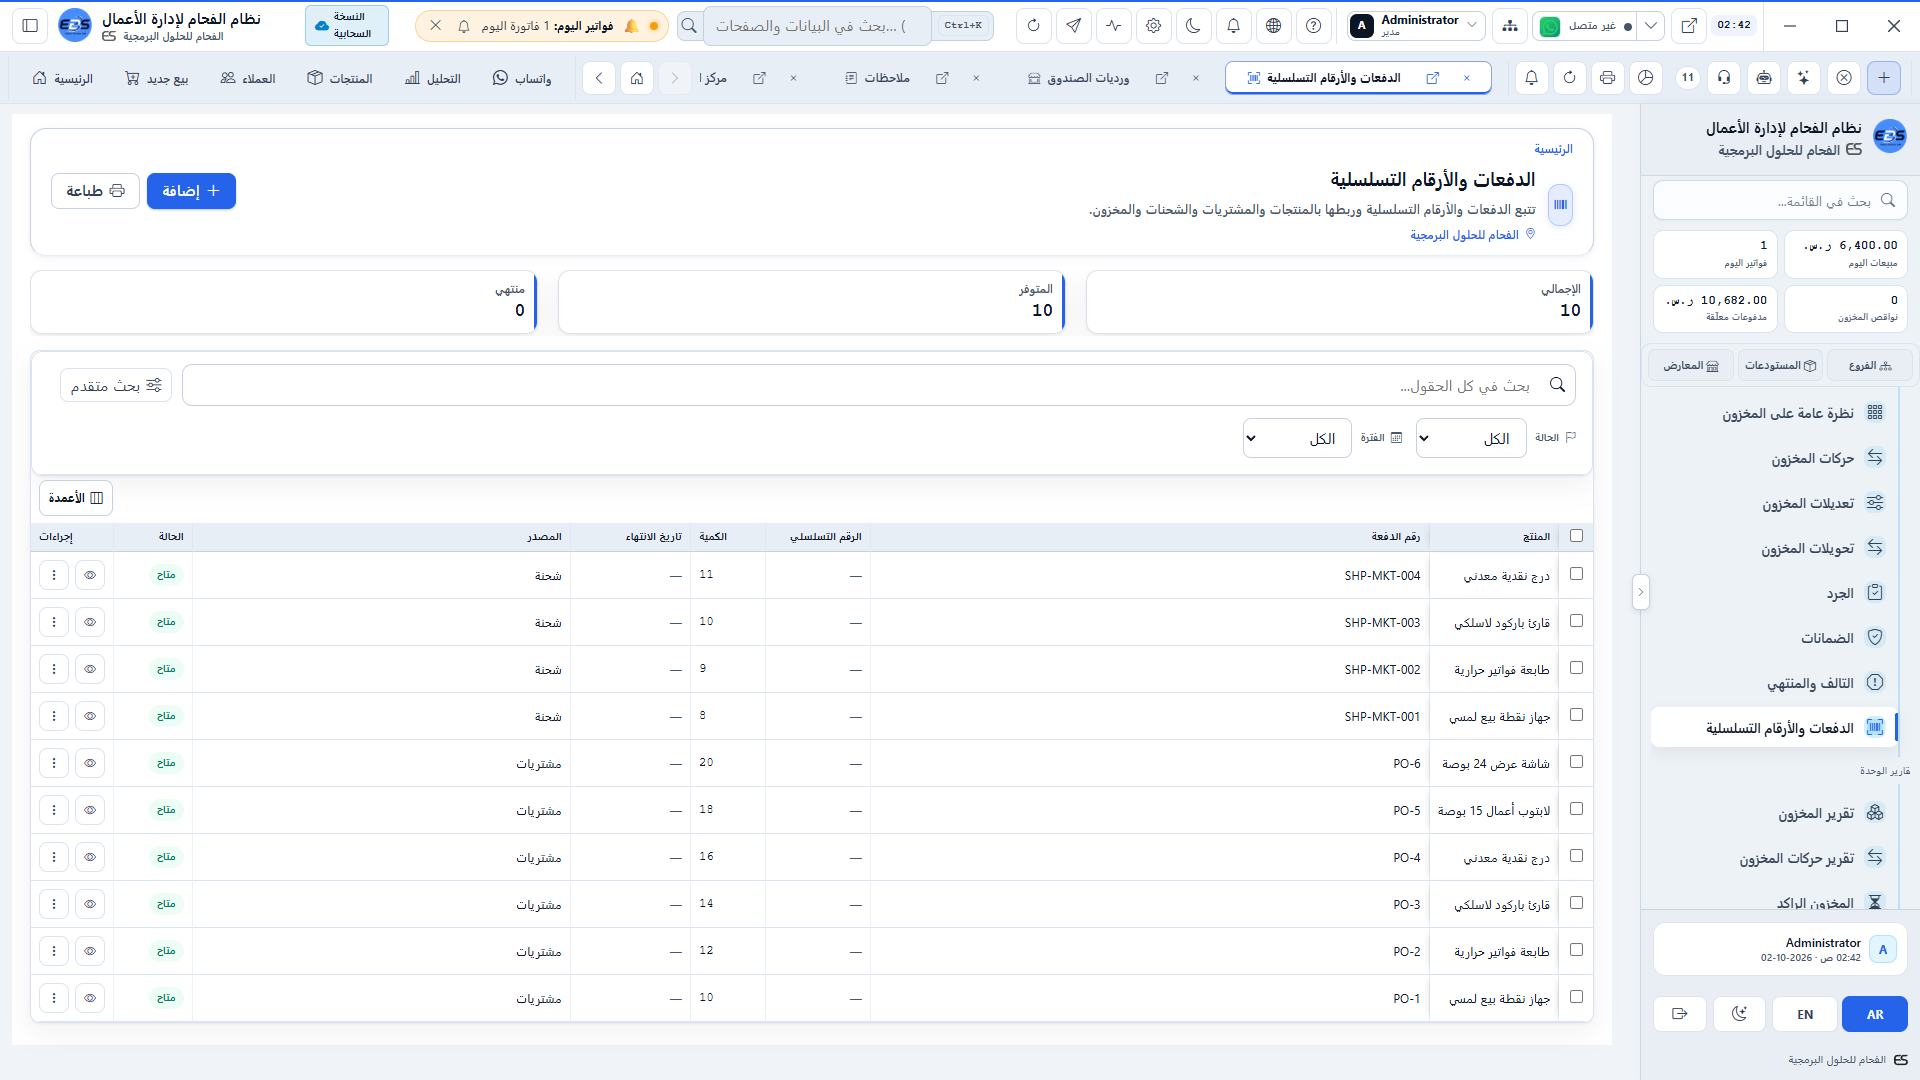Click the pie chart icon in tab toolbar
The image size is (1920, 1080).
click(1645, 78)
